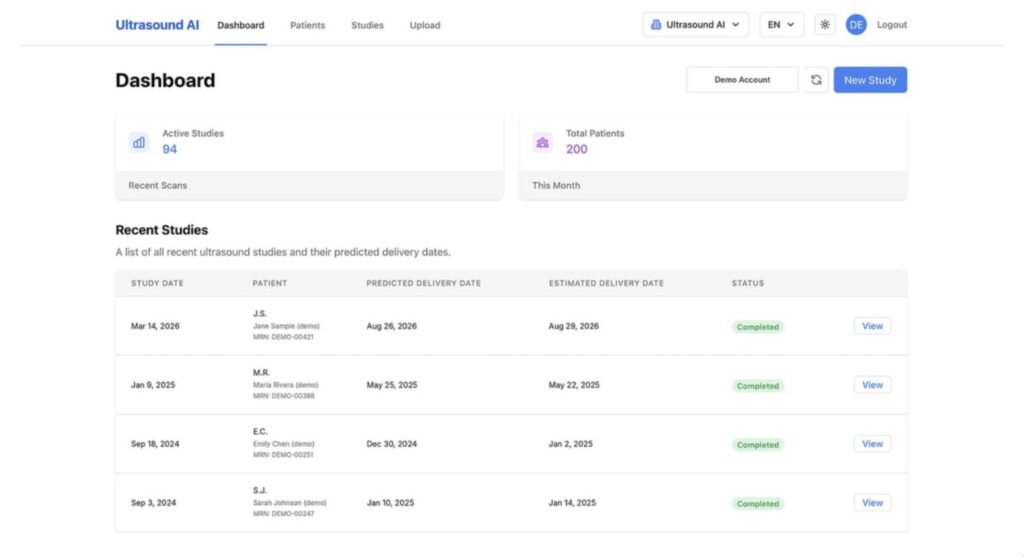Click predicted date Jan 10, 2025
This screenshot has width=1024, height=557.
[390, 503]
